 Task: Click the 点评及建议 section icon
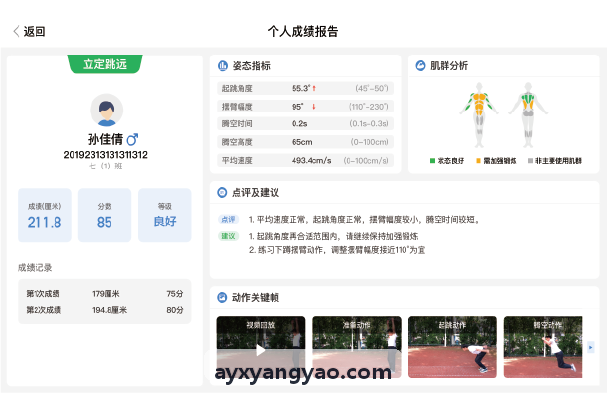[222, 192]
